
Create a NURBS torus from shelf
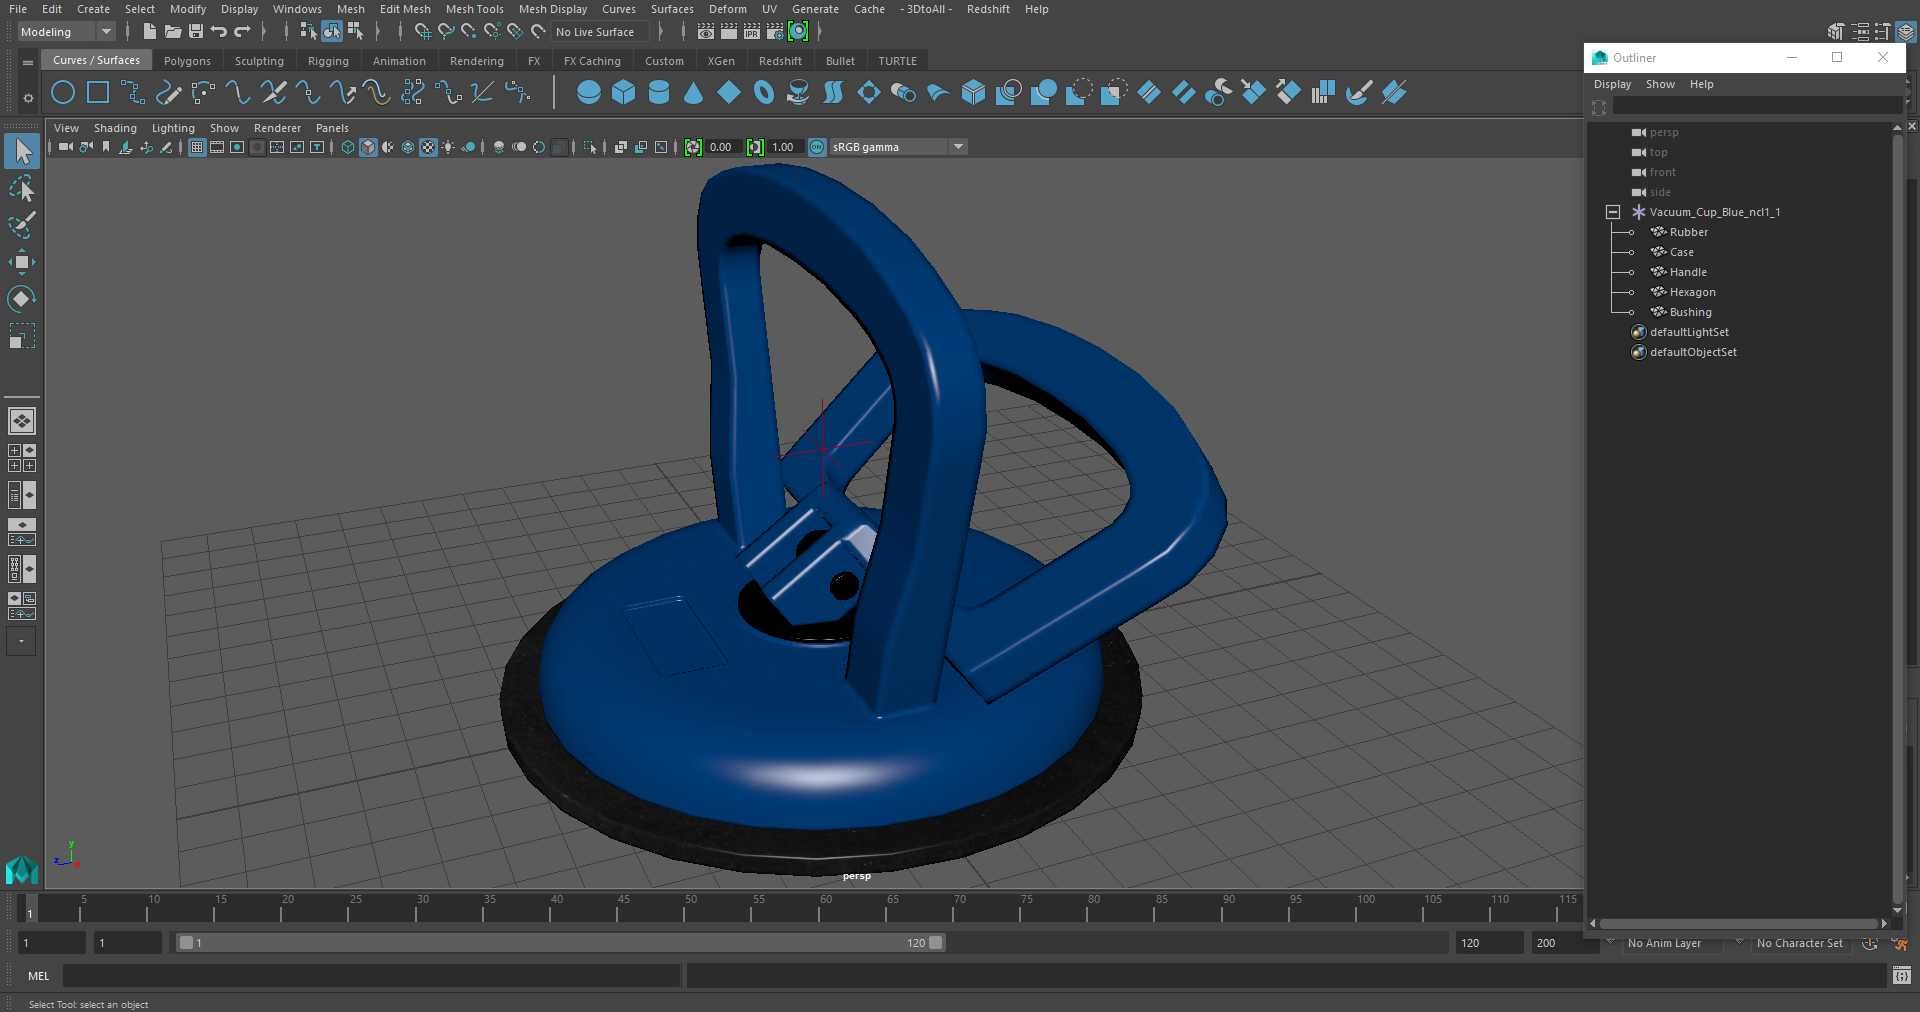point(764,93)
